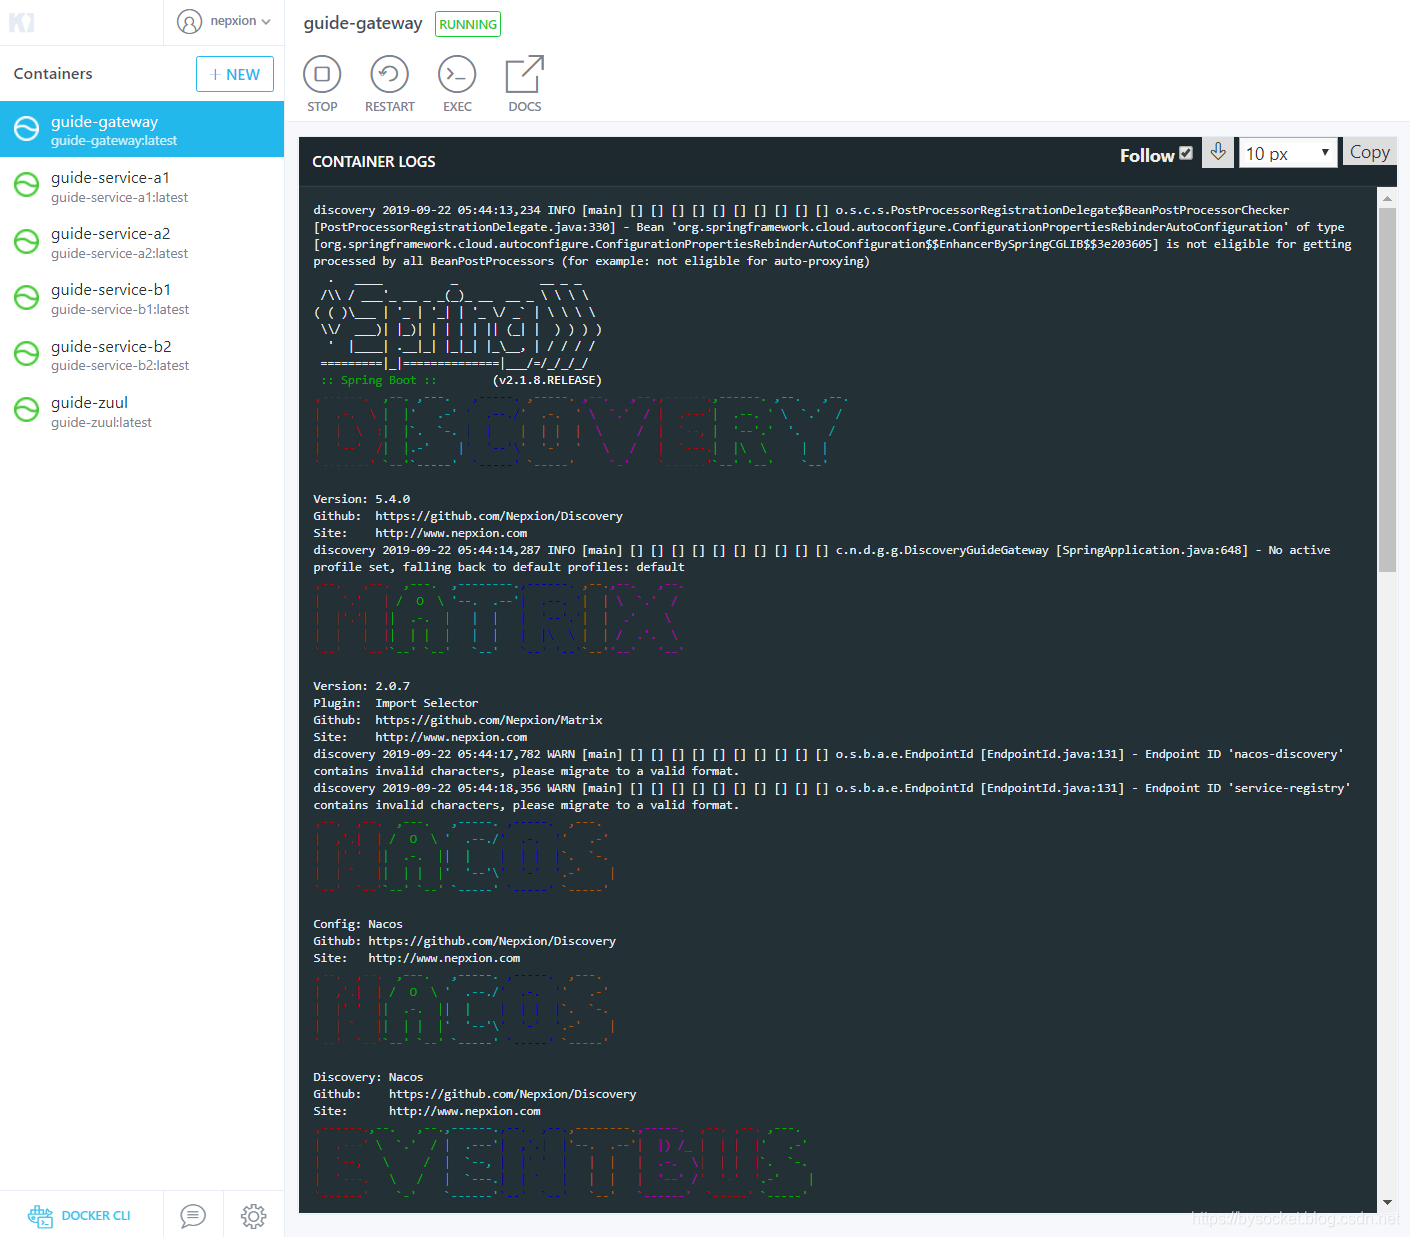Viewport: 1410px width, 1237px height.
Task: Click the RUNNING status badge
Action: pyautogui.click(x=468, y=24)
